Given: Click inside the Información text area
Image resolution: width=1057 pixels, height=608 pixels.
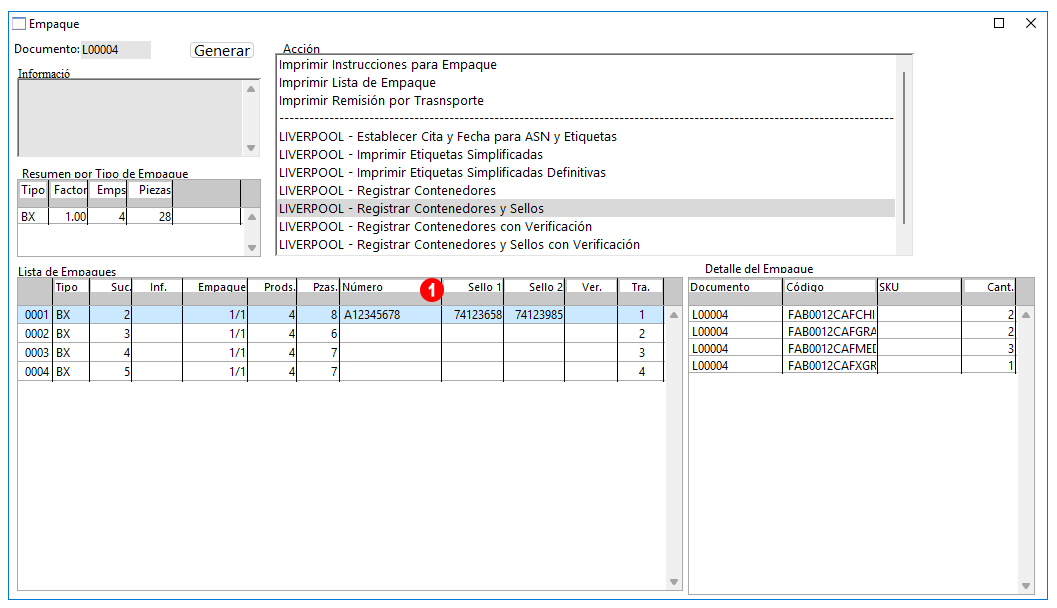Looking at the screenshot, I should point(130,118).
